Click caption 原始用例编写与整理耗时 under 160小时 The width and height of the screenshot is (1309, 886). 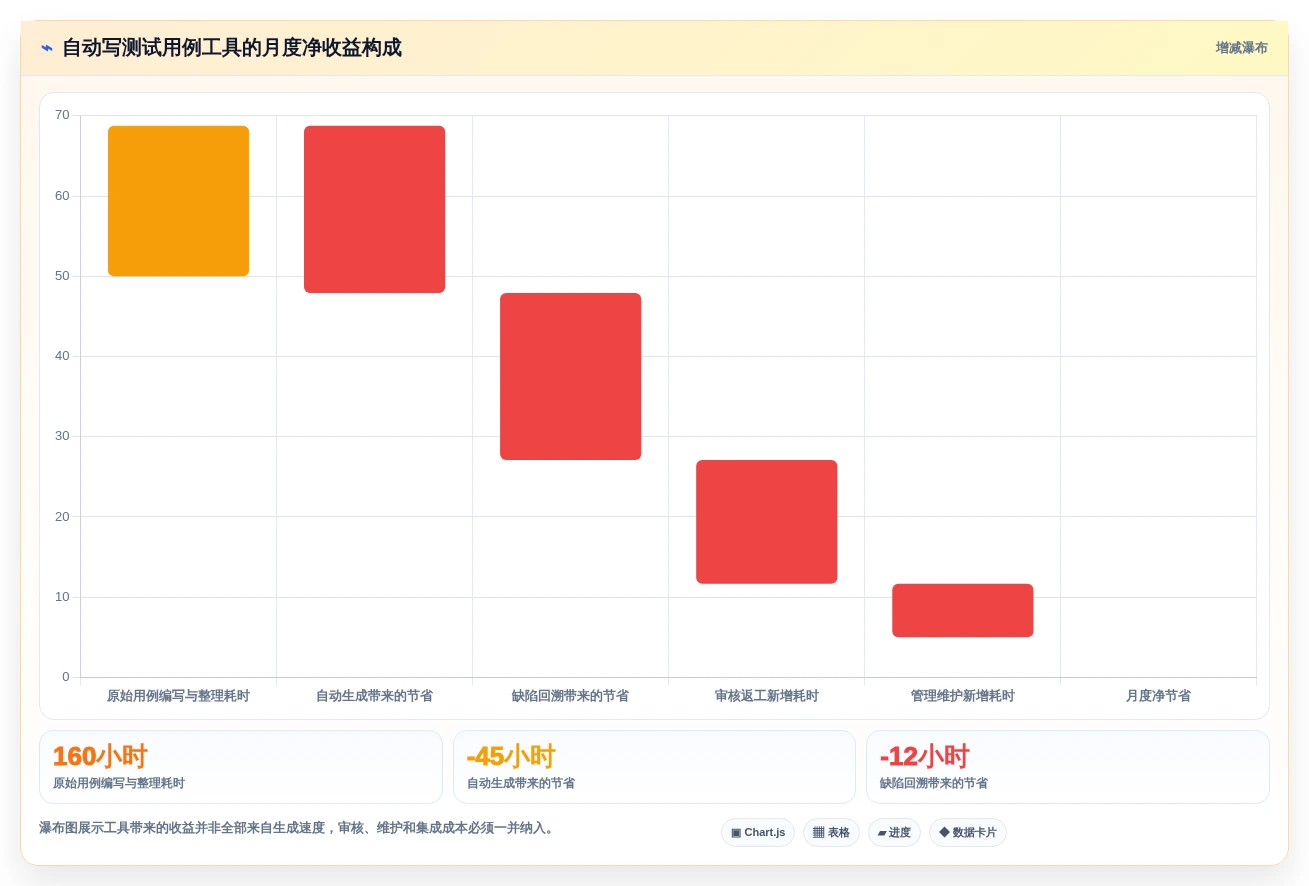point(119,784)
